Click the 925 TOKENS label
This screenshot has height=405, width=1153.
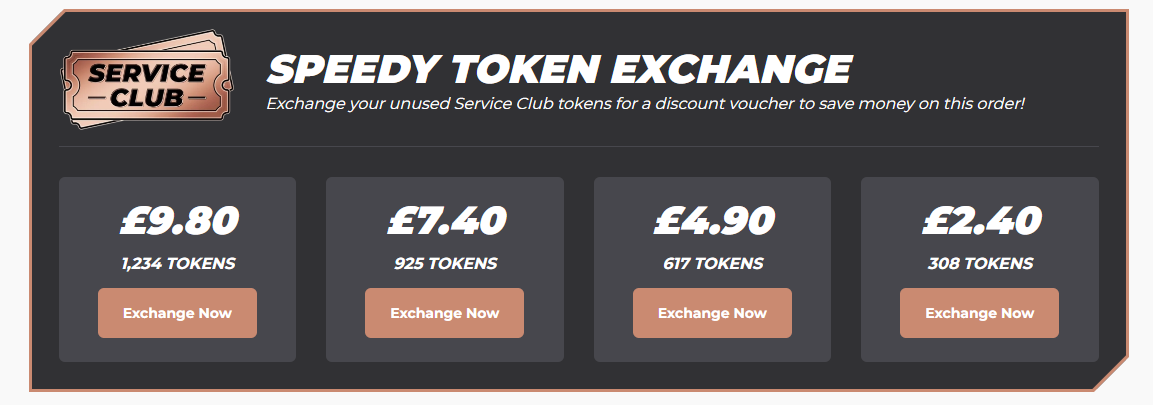(446, 263)
